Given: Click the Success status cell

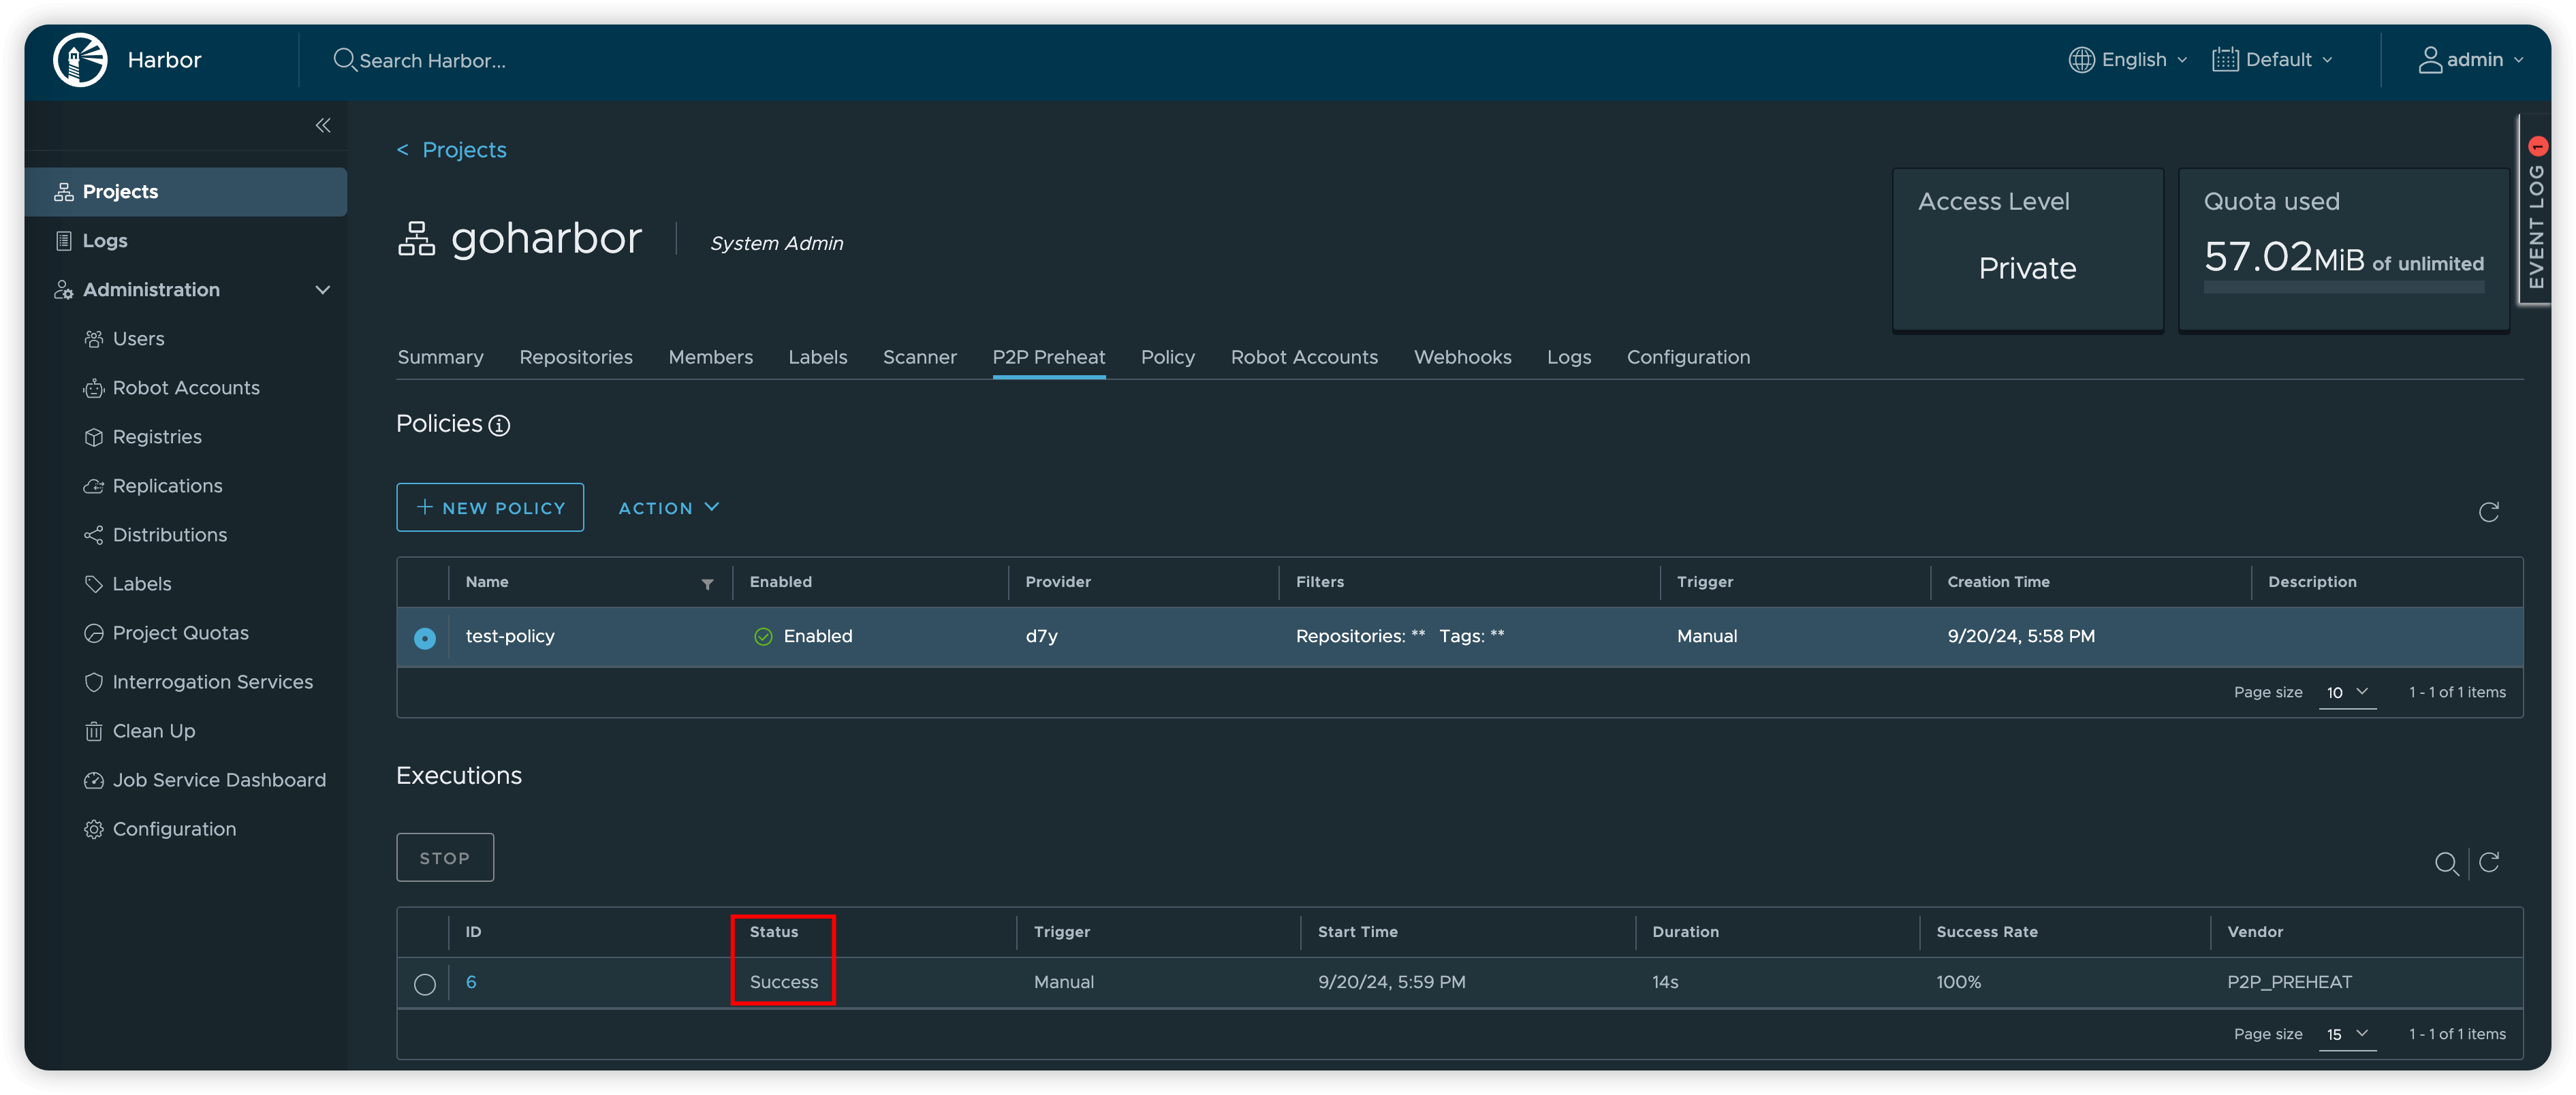Looking at the screenshot, I should click(x=784, y=982).
